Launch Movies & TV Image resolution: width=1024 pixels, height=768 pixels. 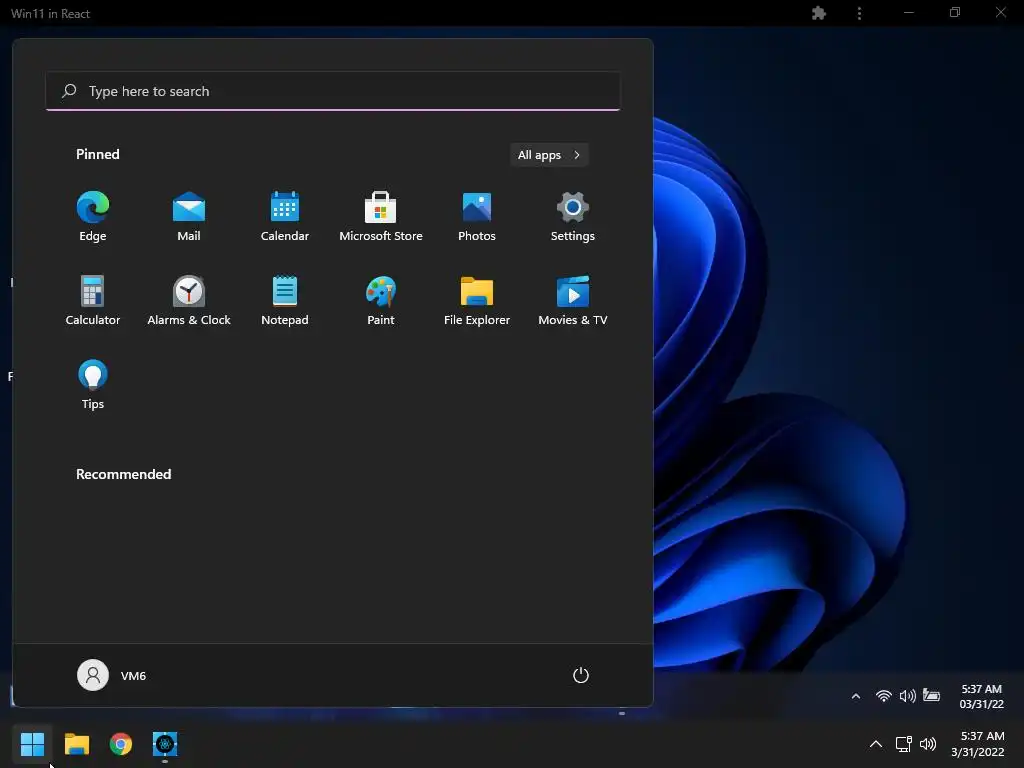point(573,300)
